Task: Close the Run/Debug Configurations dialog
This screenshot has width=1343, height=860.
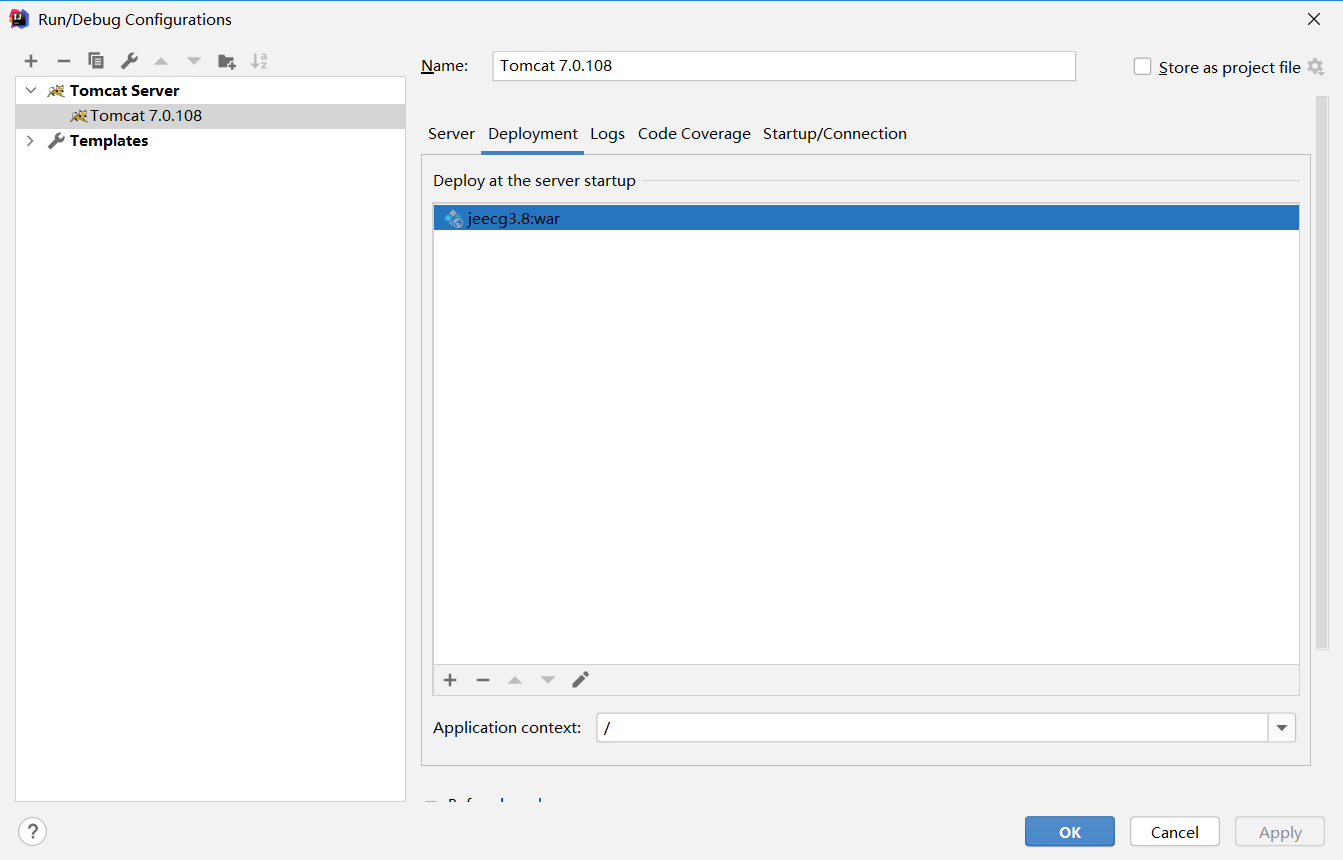Action: pyautogui.click(x=1314, y=19)
